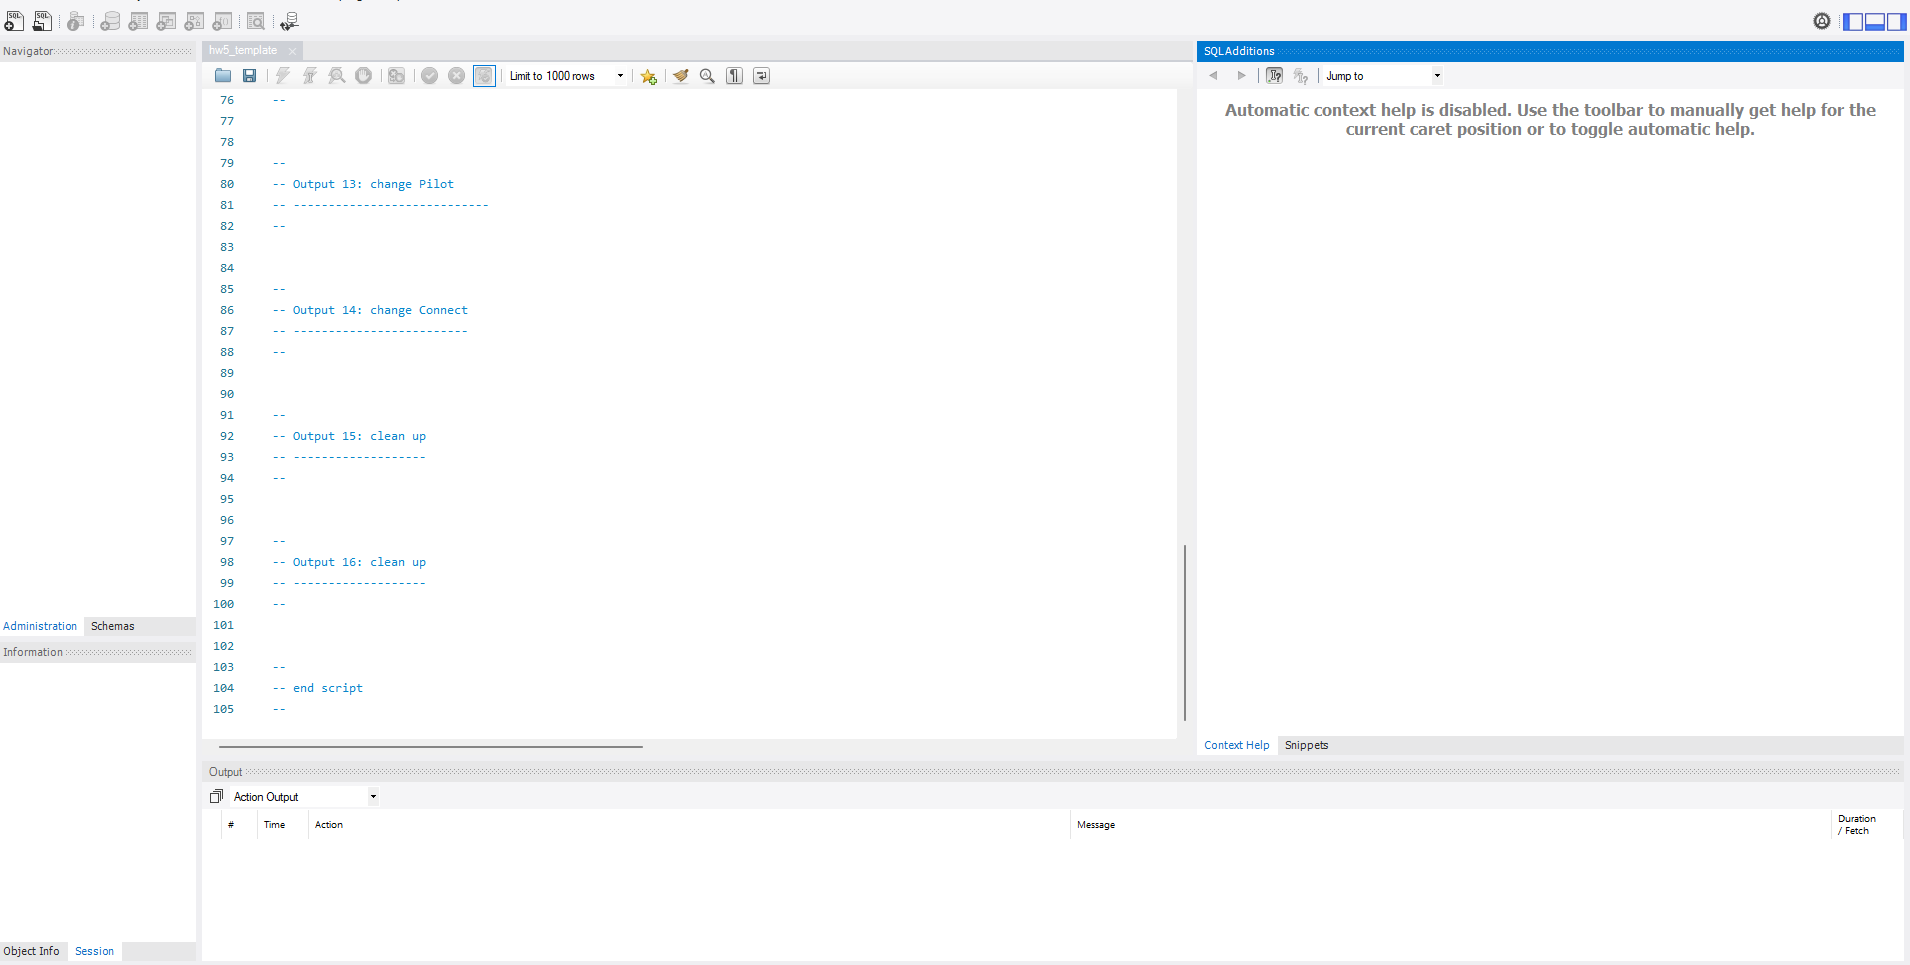Open the Administration panel

[40, 626]
